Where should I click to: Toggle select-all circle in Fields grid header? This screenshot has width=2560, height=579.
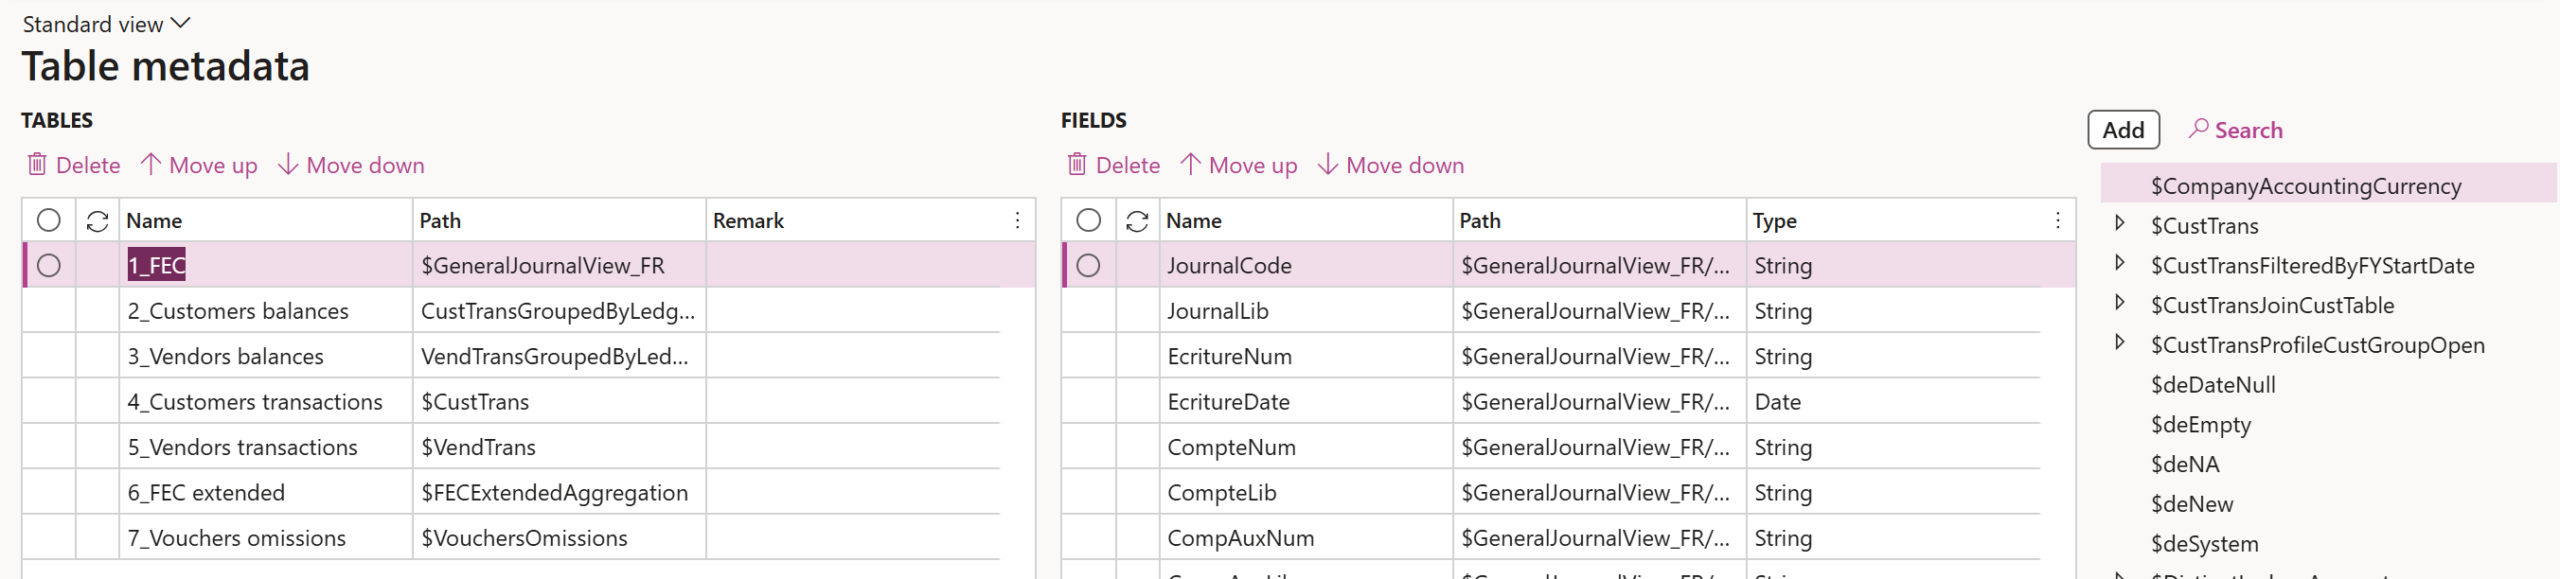1089,221
